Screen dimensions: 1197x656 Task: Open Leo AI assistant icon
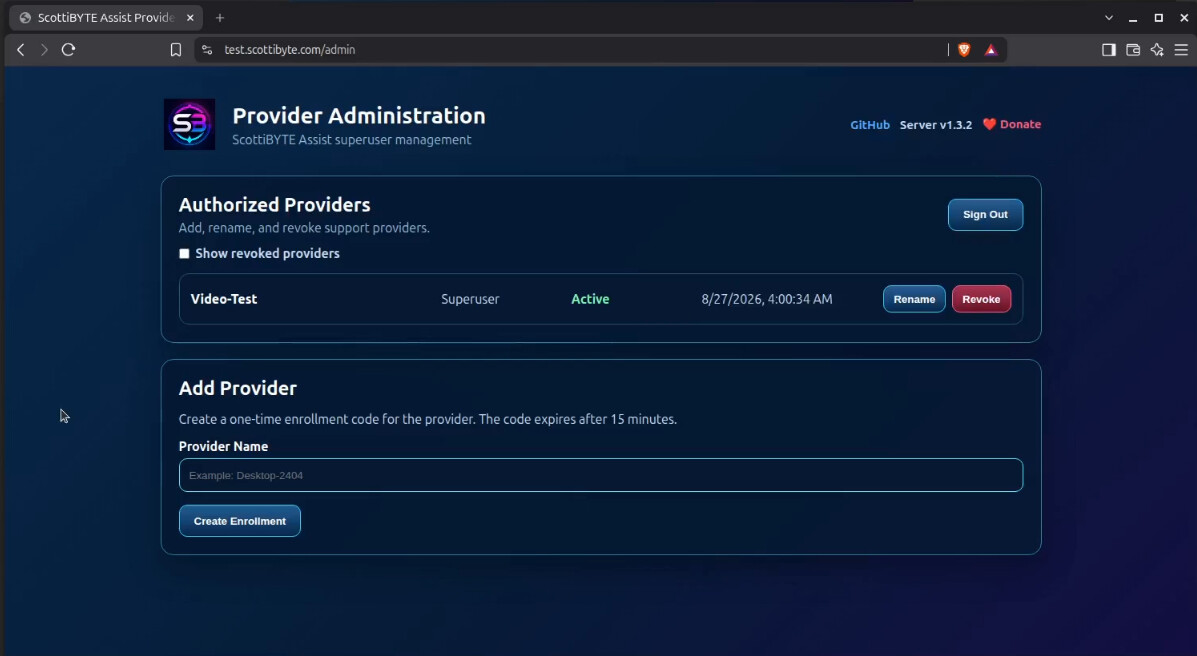[1157, 50]
